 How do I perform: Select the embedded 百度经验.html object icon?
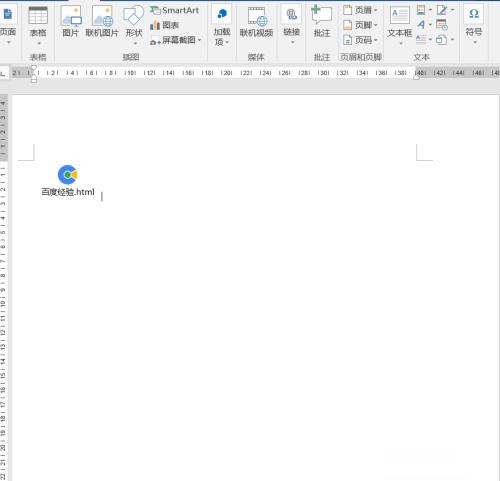(68, 180)
